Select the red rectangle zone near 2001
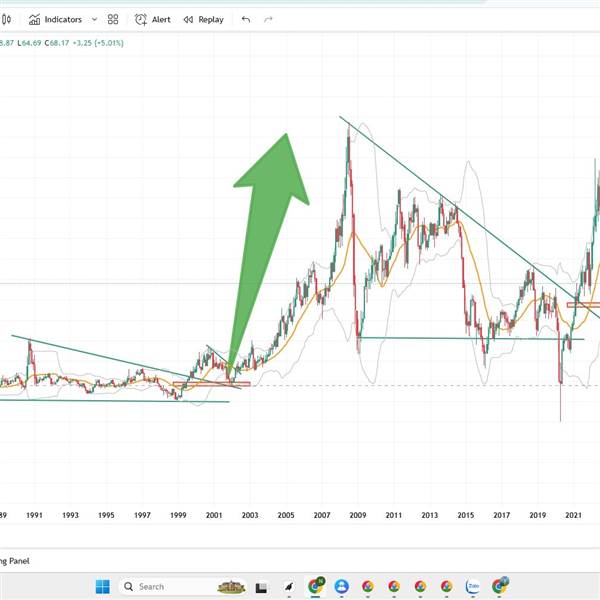 [x=212, y=384]
